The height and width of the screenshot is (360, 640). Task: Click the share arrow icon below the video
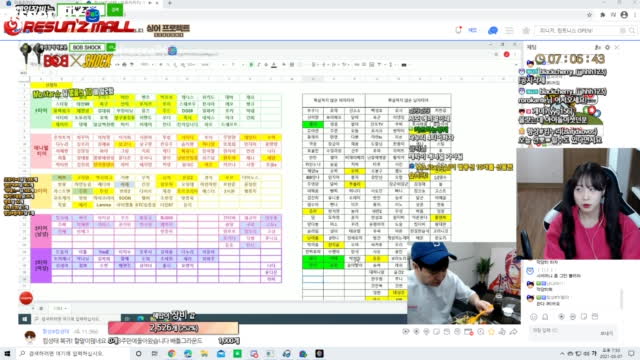(513, 332)
